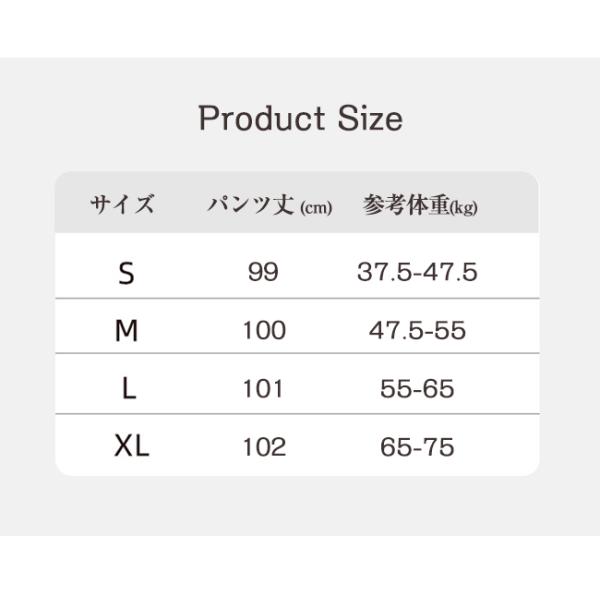
Task: Select the L size cell
Action: pyautogui.click(x=128, y=389)
